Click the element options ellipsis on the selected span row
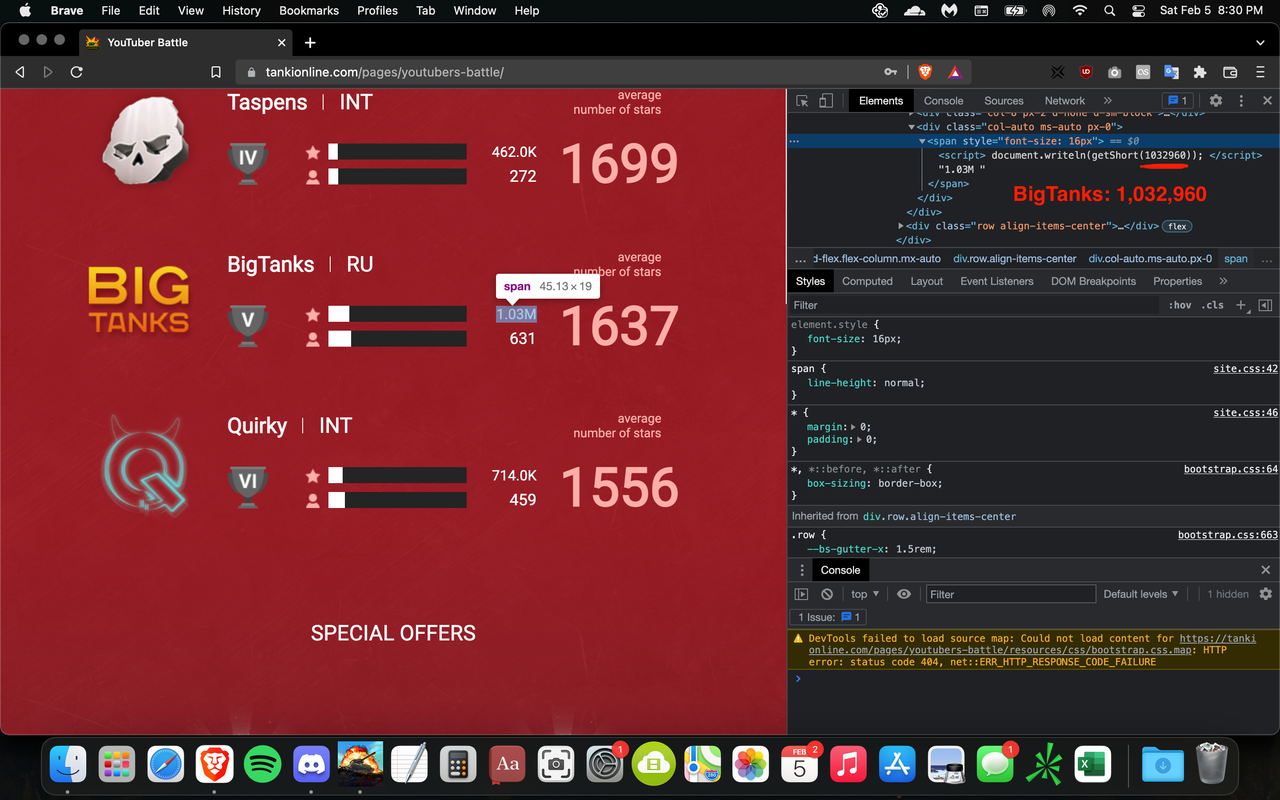The width and height of the screenshot is (1280, 800). tap(794, 141)
